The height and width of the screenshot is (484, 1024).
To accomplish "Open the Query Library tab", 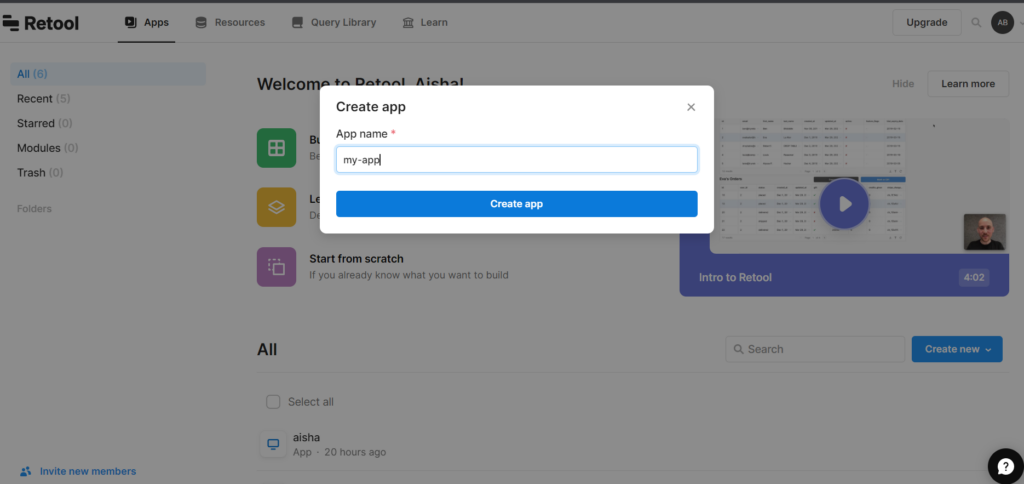I will tap(334, 22).
